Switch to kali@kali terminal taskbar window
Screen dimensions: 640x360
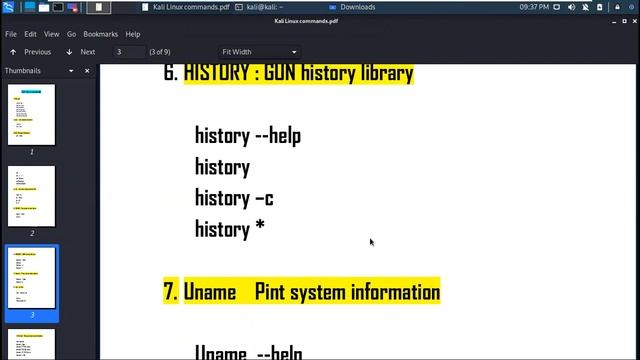pyautogui.click(x=260, y=7)
